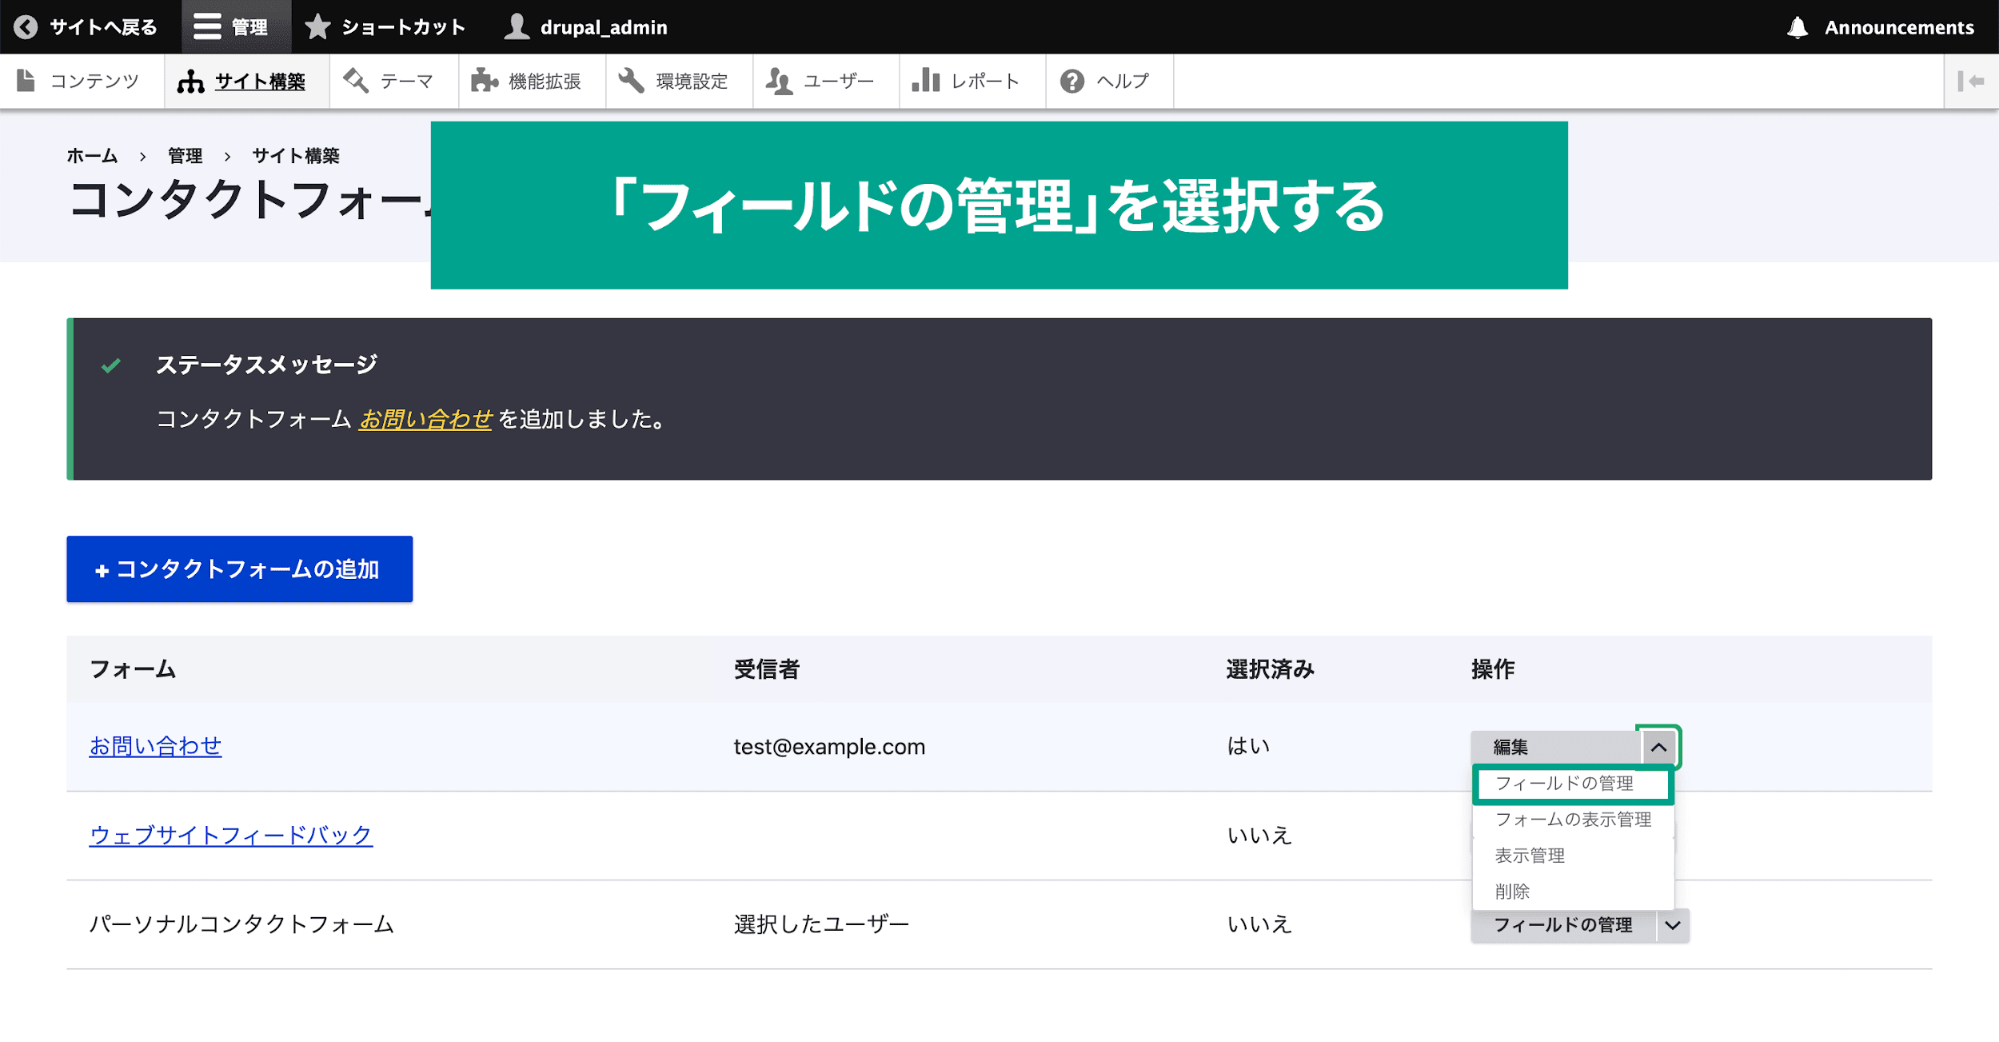This screenshot has width=1999, height=1042.
Task: Open the ユーザー menu
Action: coord(826,81)
